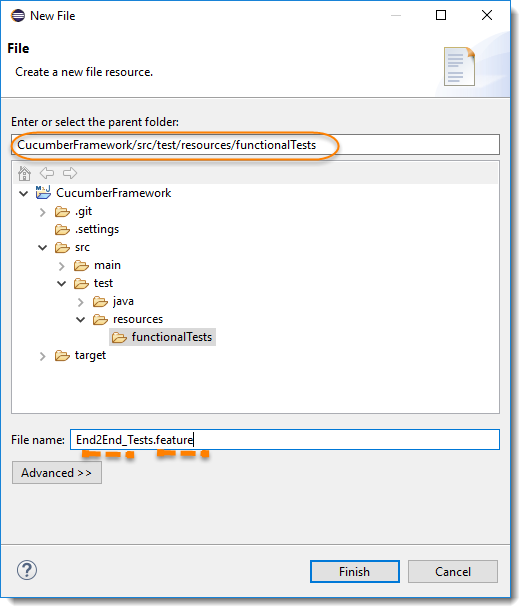The height and width of the screenshot is (613, 526).
Task: Open Advanced >> options
Action: point(57,473)
